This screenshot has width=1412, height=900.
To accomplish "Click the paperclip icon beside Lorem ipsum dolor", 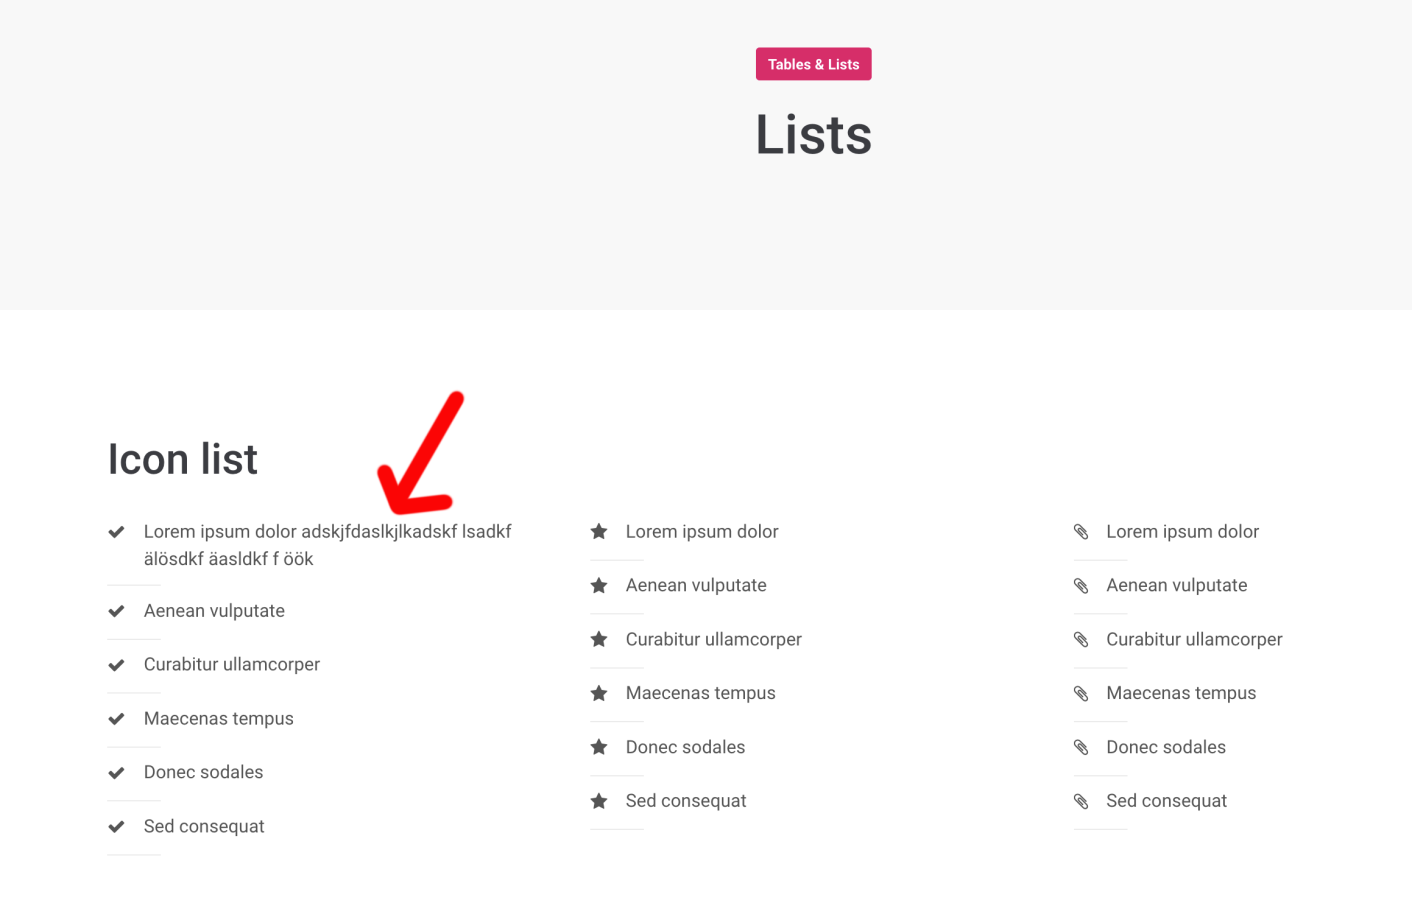I will 1081,532.
